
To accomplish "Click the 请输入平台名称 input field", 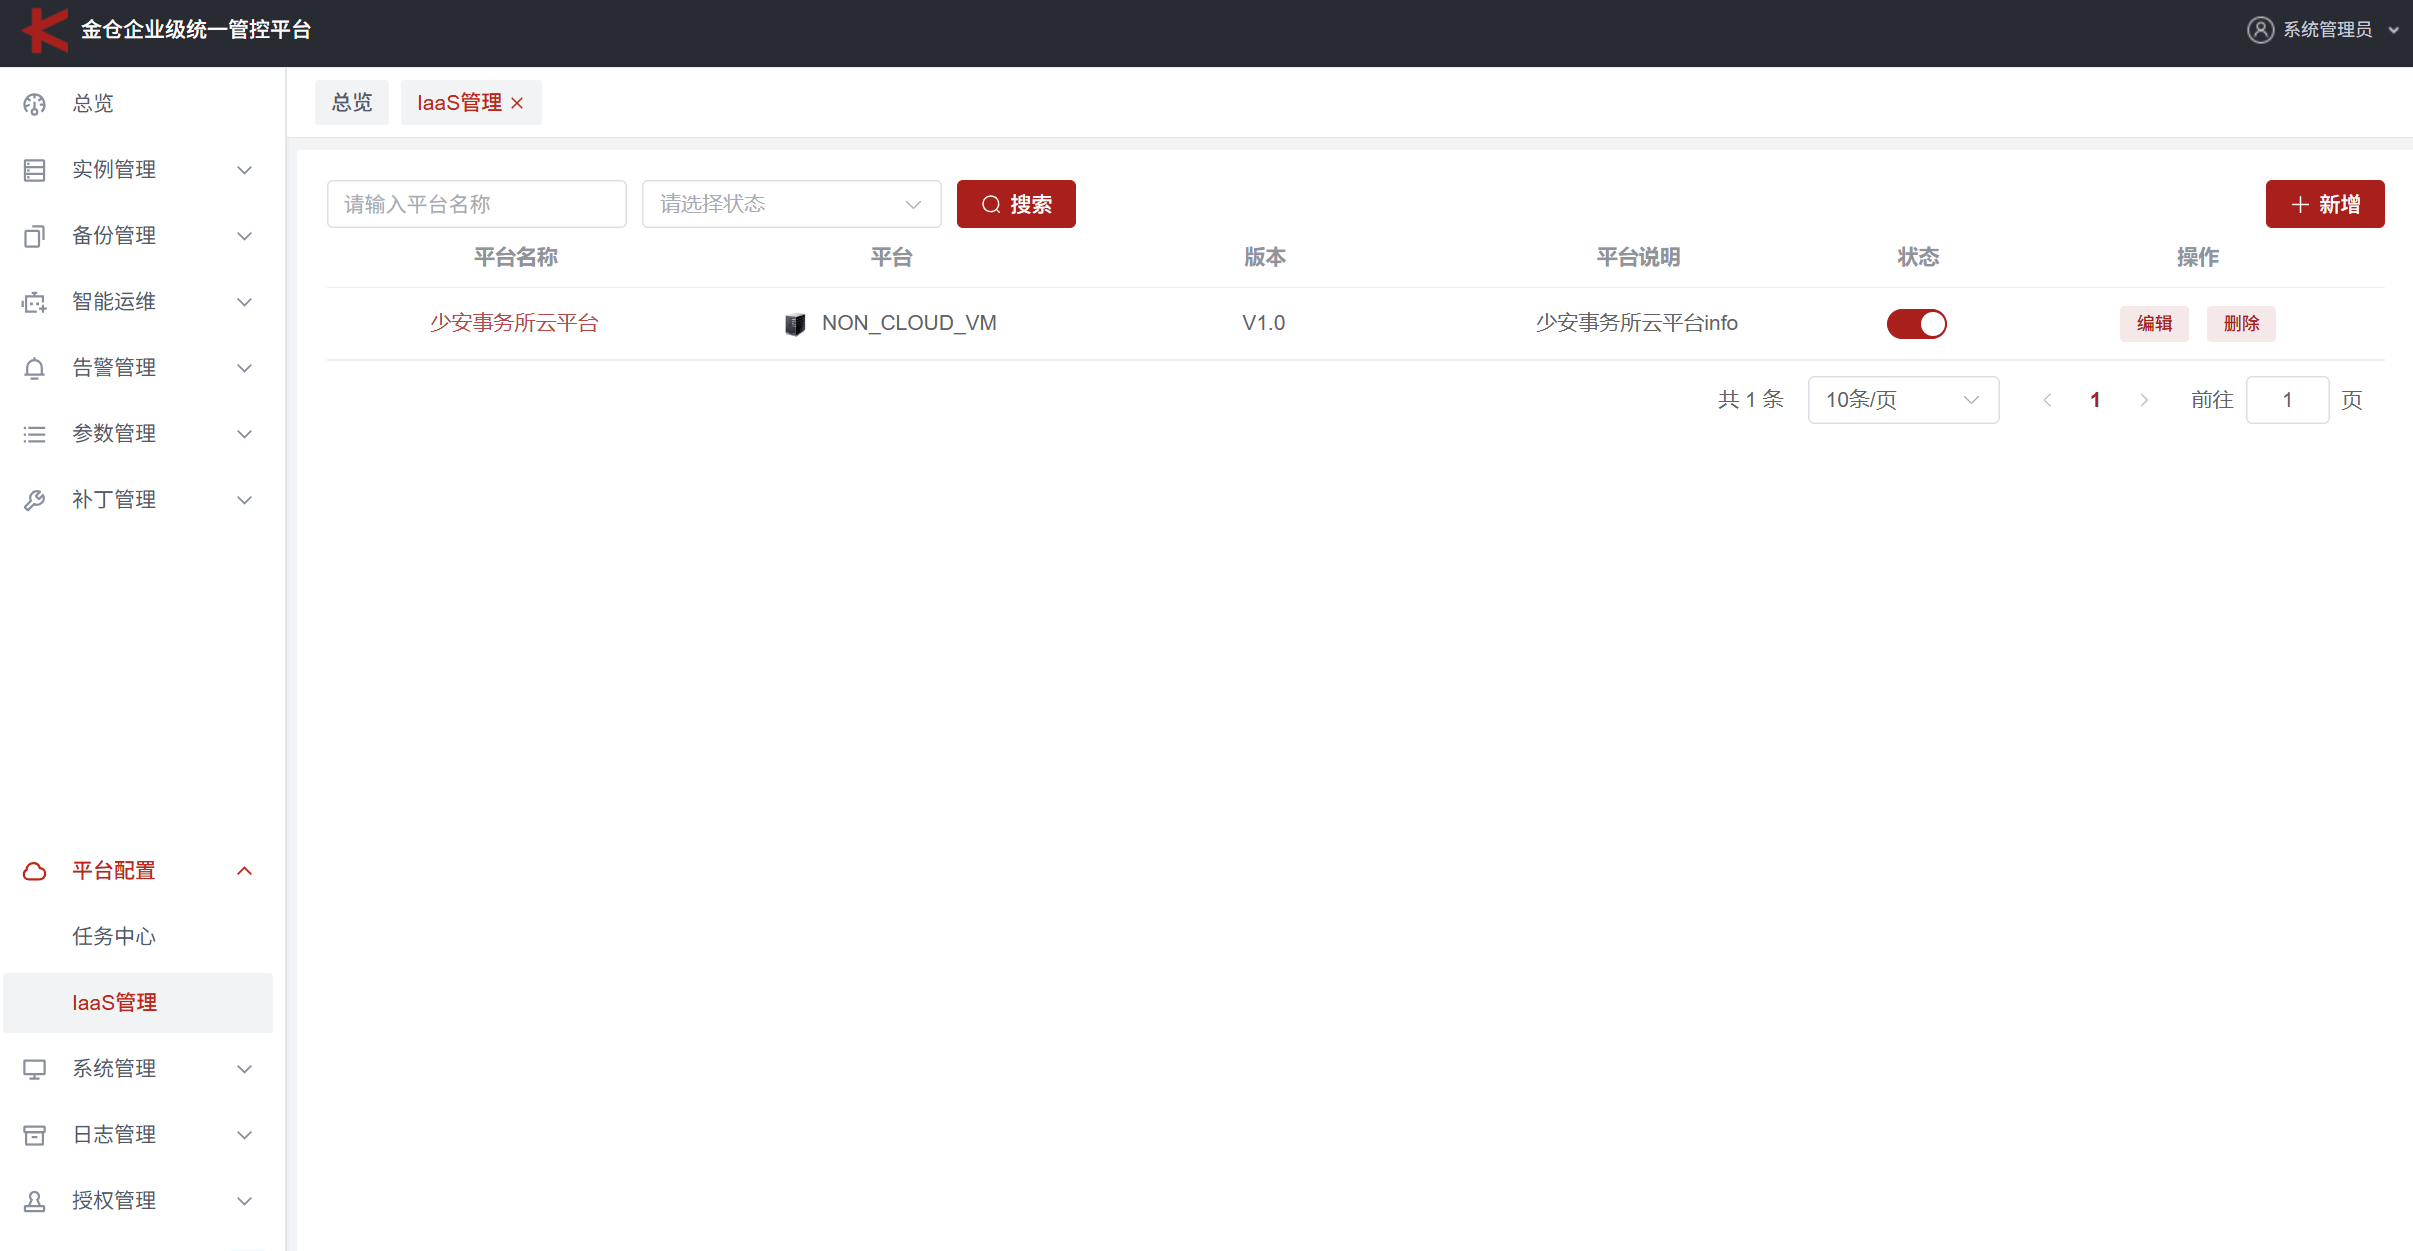I will [476, 204].
